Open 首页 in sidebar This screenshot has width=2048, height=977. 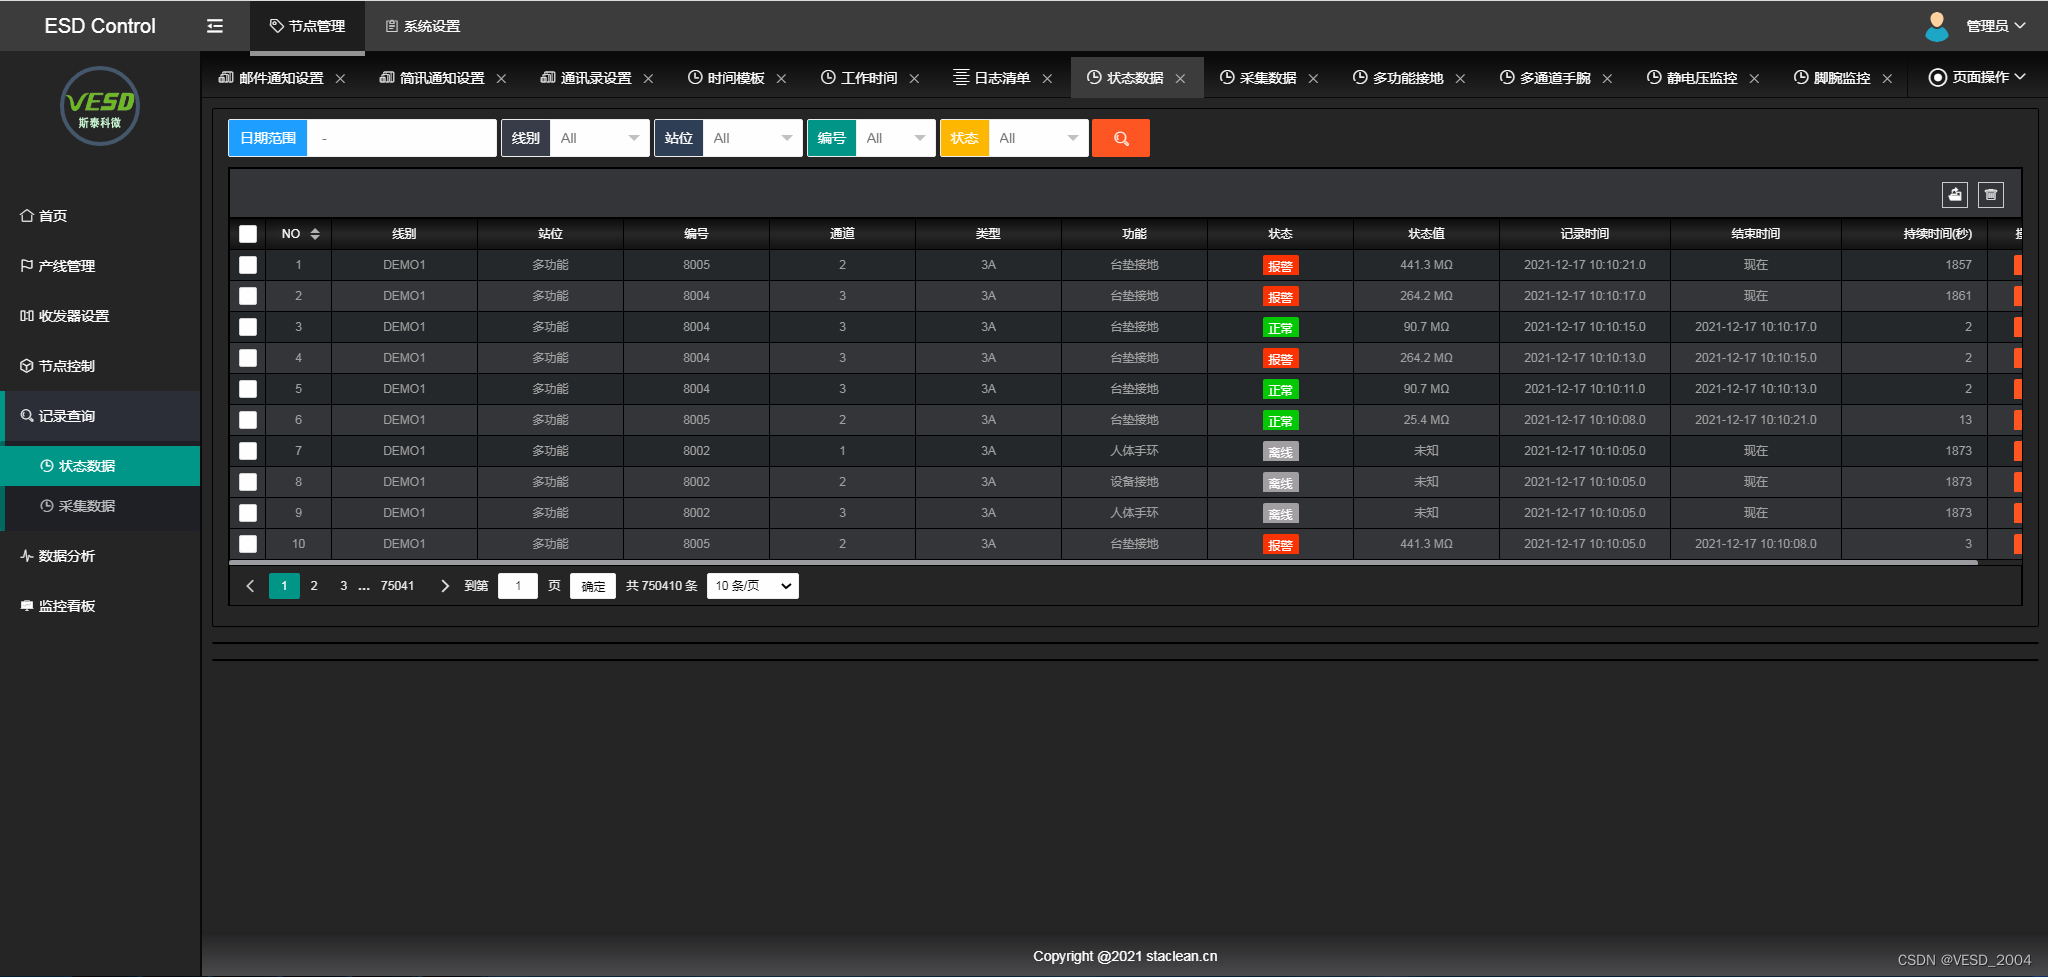[100, 216]
